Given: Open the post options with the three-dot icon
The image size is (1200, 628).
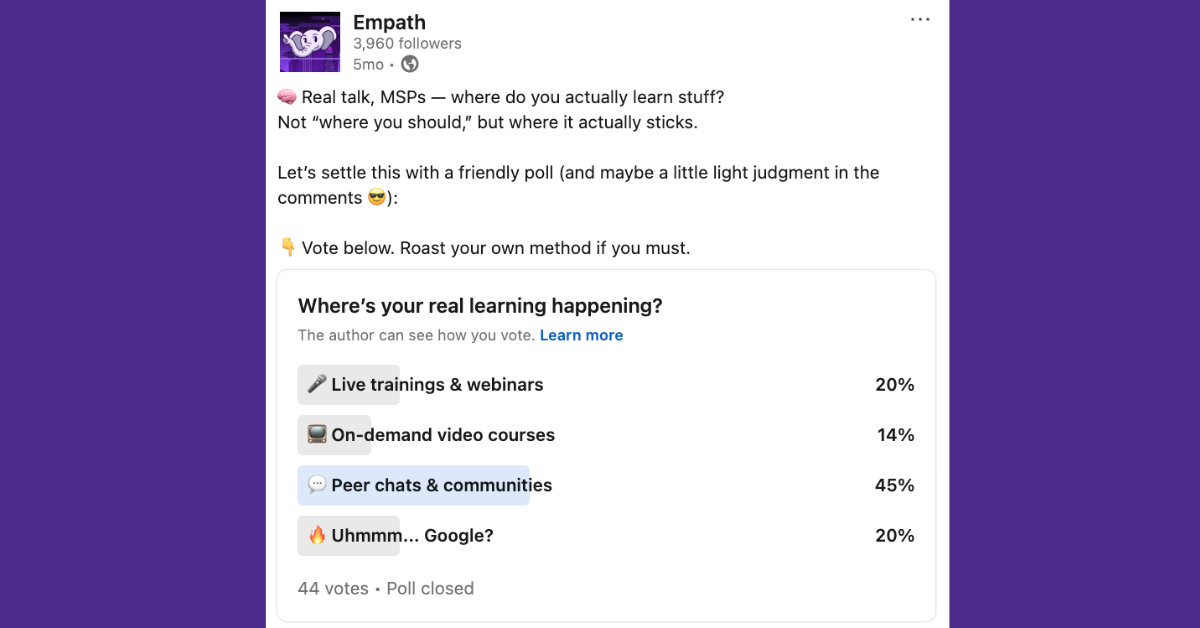Looking at the screenshot, I should [920, 18].
